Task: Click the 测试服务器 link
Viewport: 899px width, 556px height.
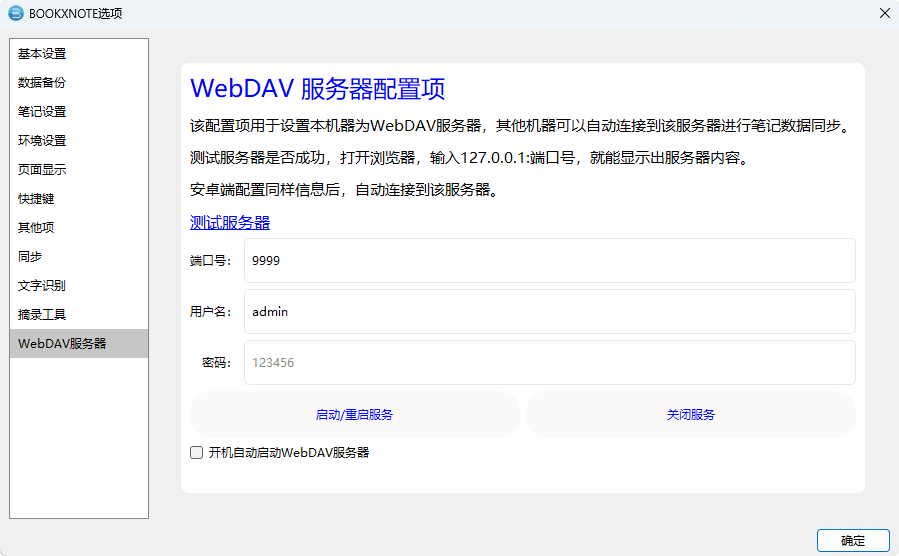Action: (230, 222)
